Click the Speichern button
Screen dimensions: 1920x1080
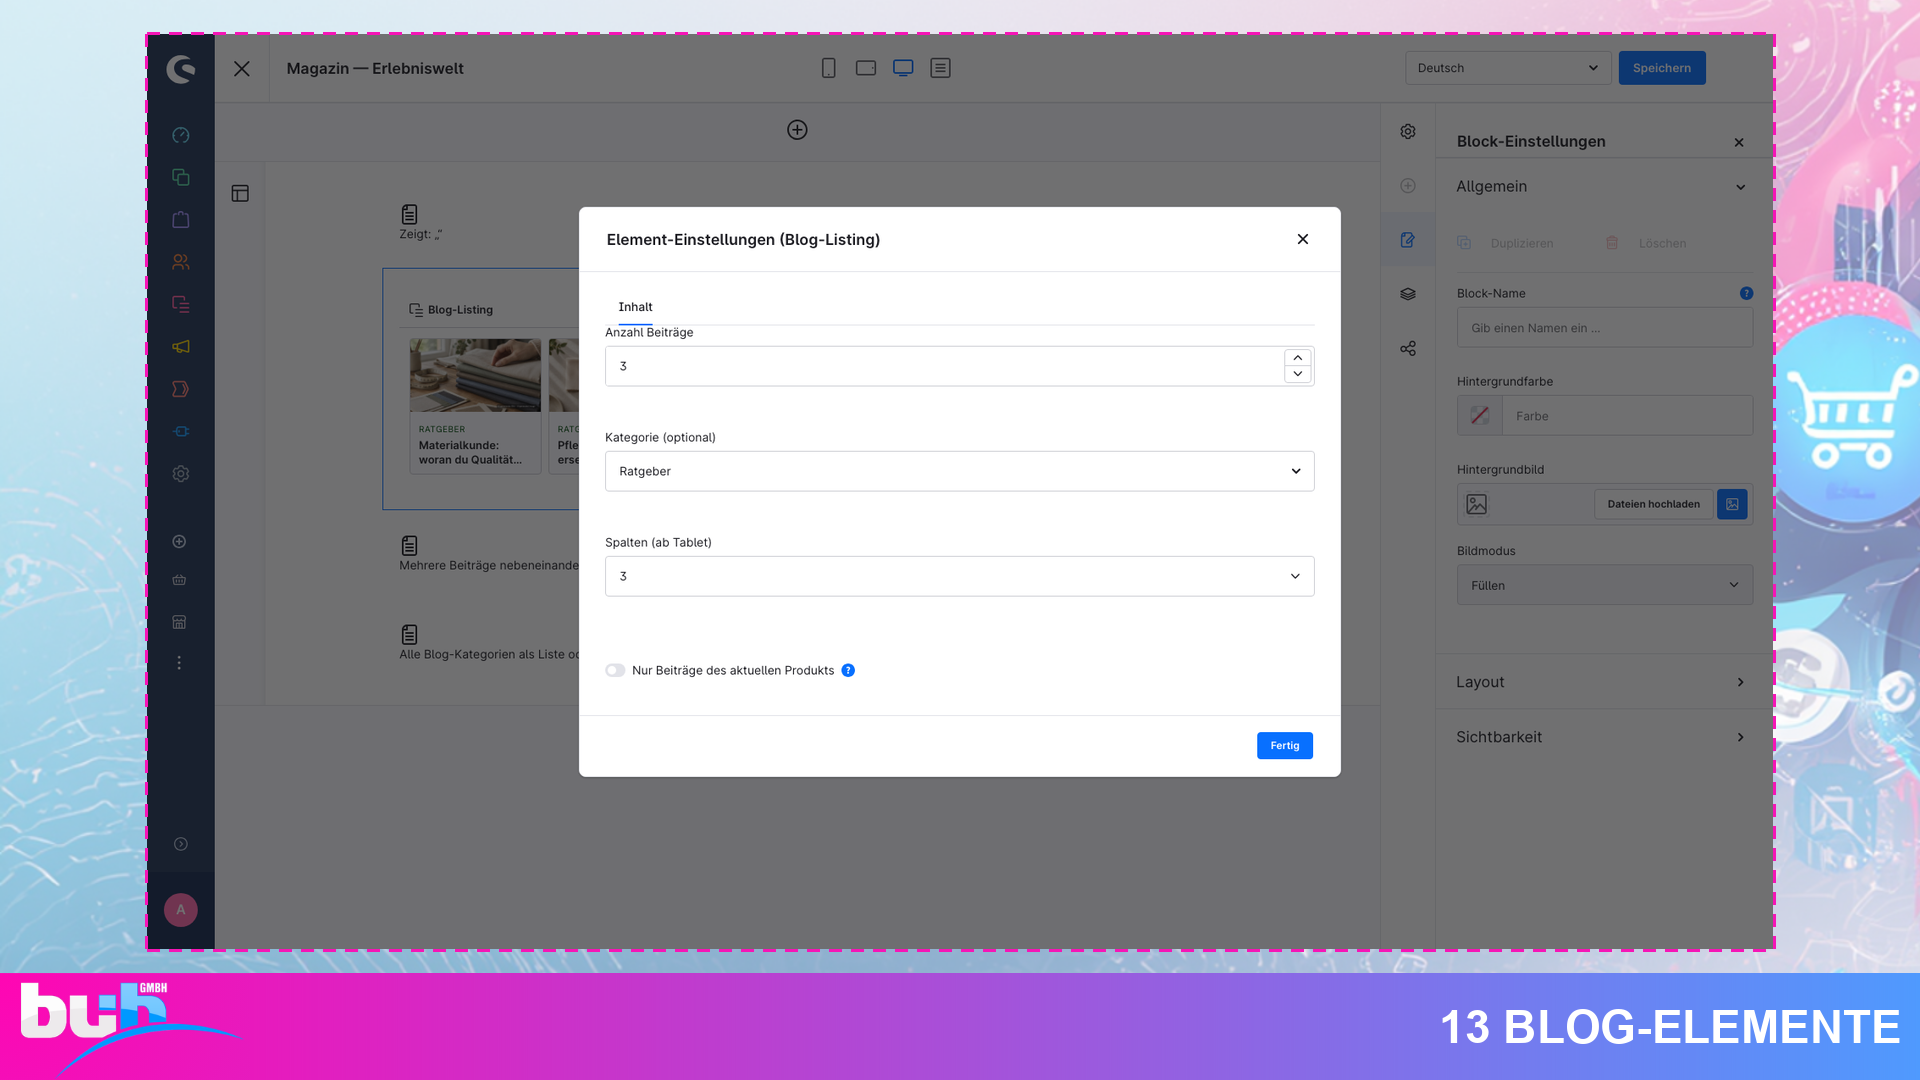(1661, 68)
